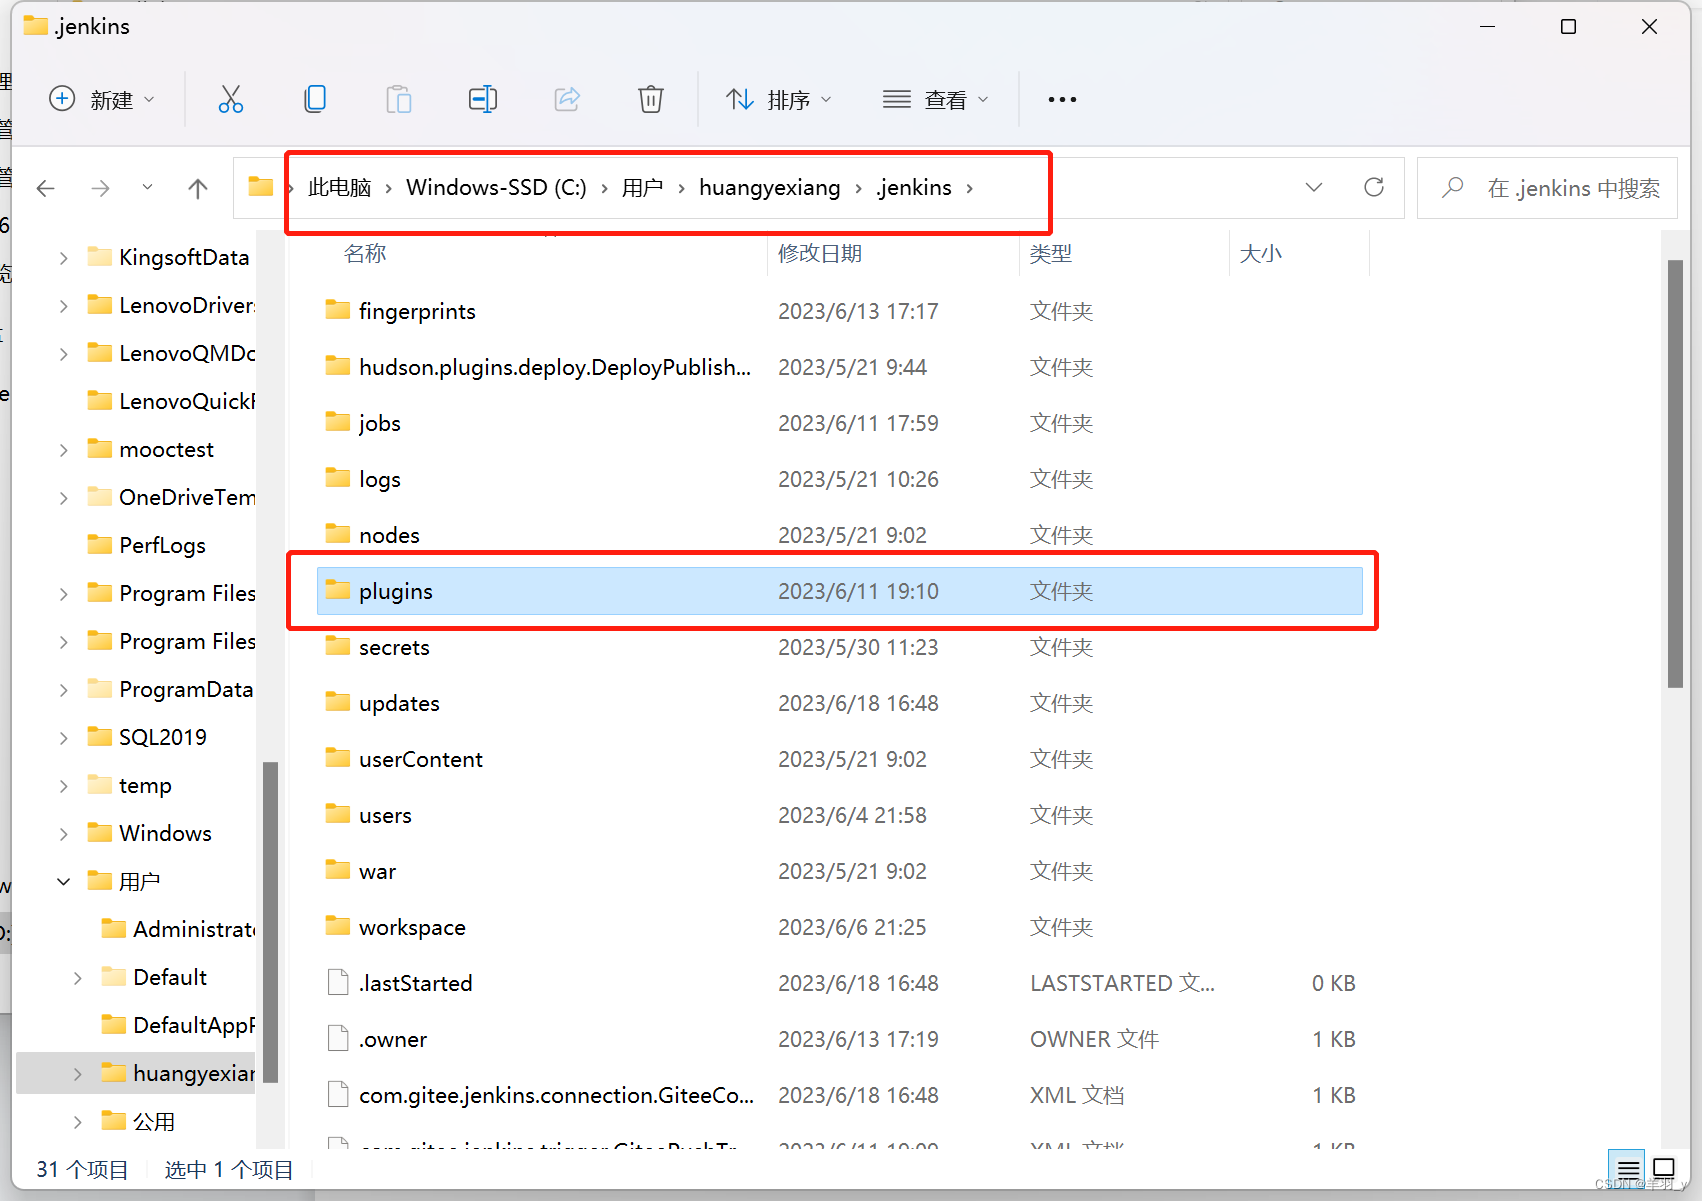The width and height of the screenshot is (1702, 1201).
Task: Select the userContent folder row
Action: click(840, 759)
